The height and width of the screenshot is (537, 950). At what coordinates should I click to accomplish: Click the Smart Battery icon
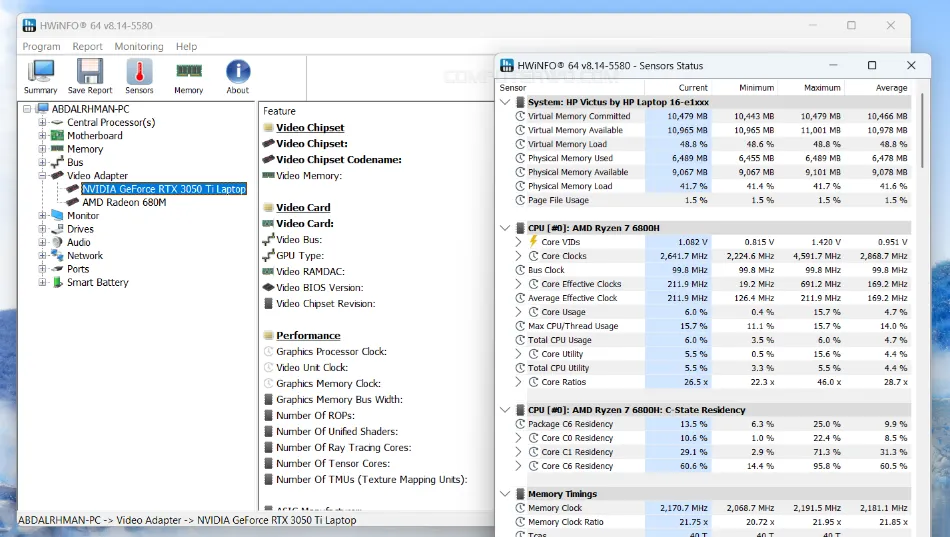click(x=58, y=282)
